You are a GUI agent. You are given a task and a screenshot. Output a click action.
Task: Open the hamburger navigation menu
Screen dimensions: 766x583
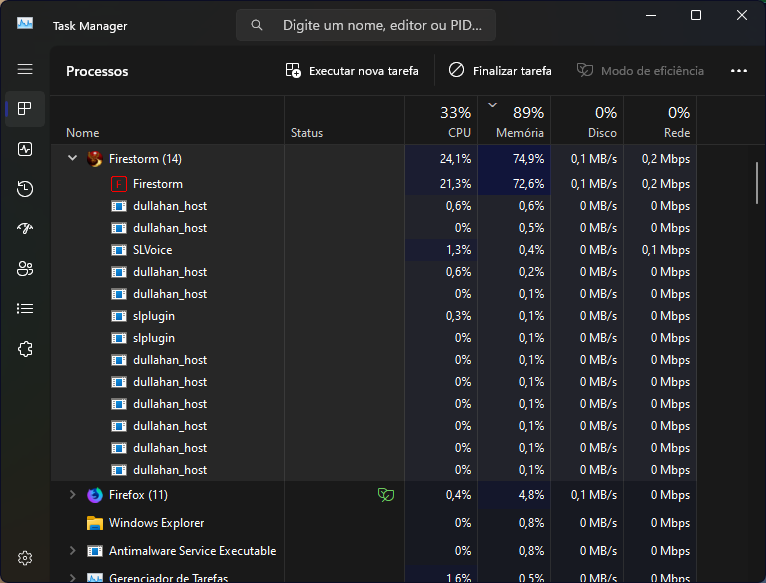[25, 69]
